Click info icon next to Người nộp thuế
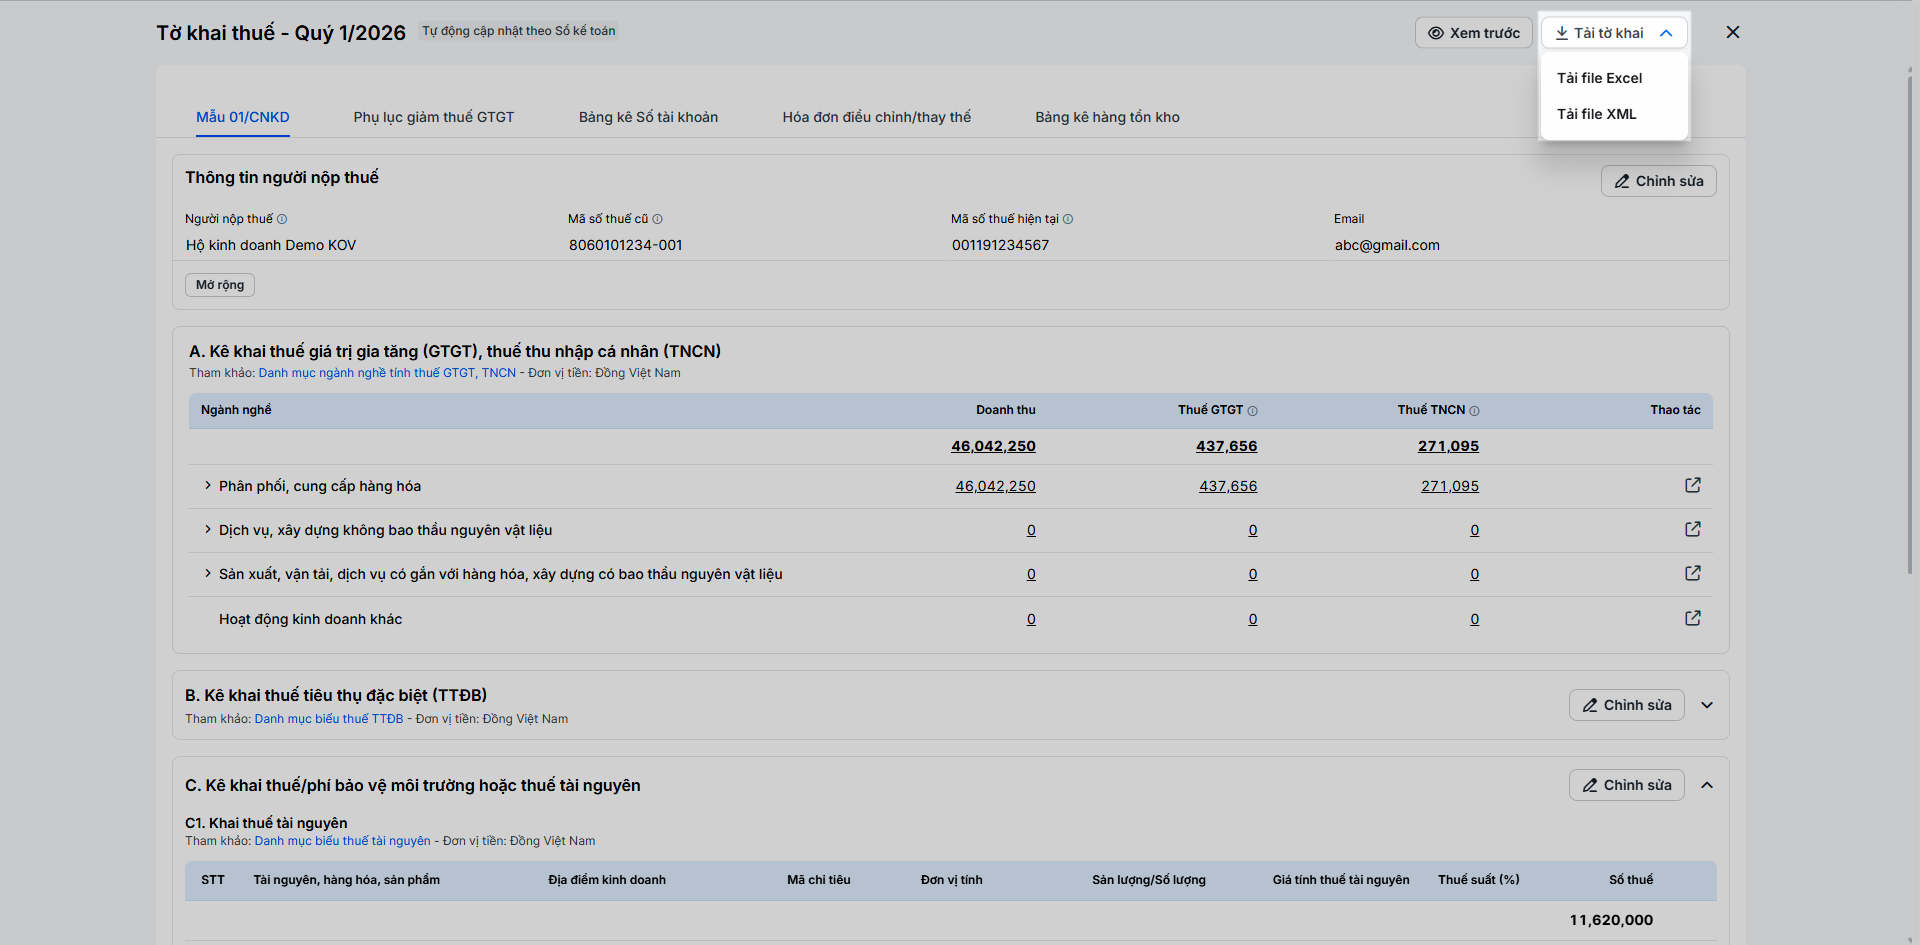Viewport: 1920px width, 945px height. (282, 219)
